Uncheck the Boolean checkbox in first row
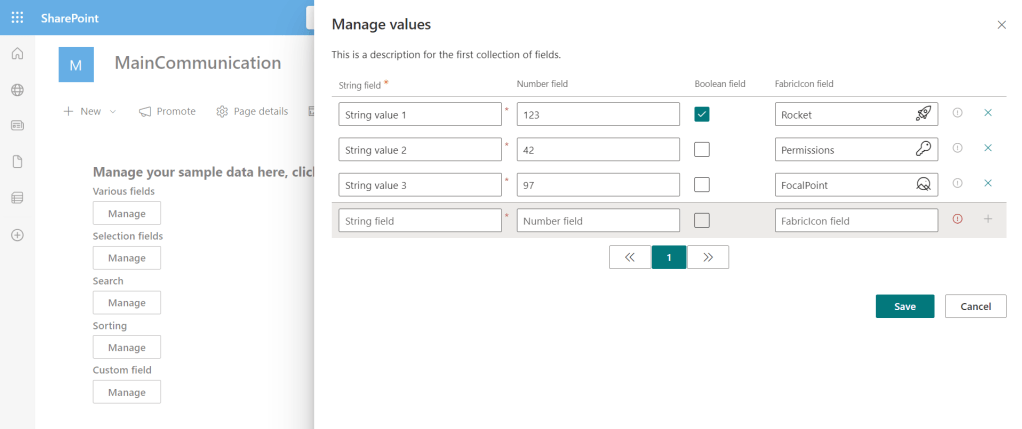 point(702,114)
